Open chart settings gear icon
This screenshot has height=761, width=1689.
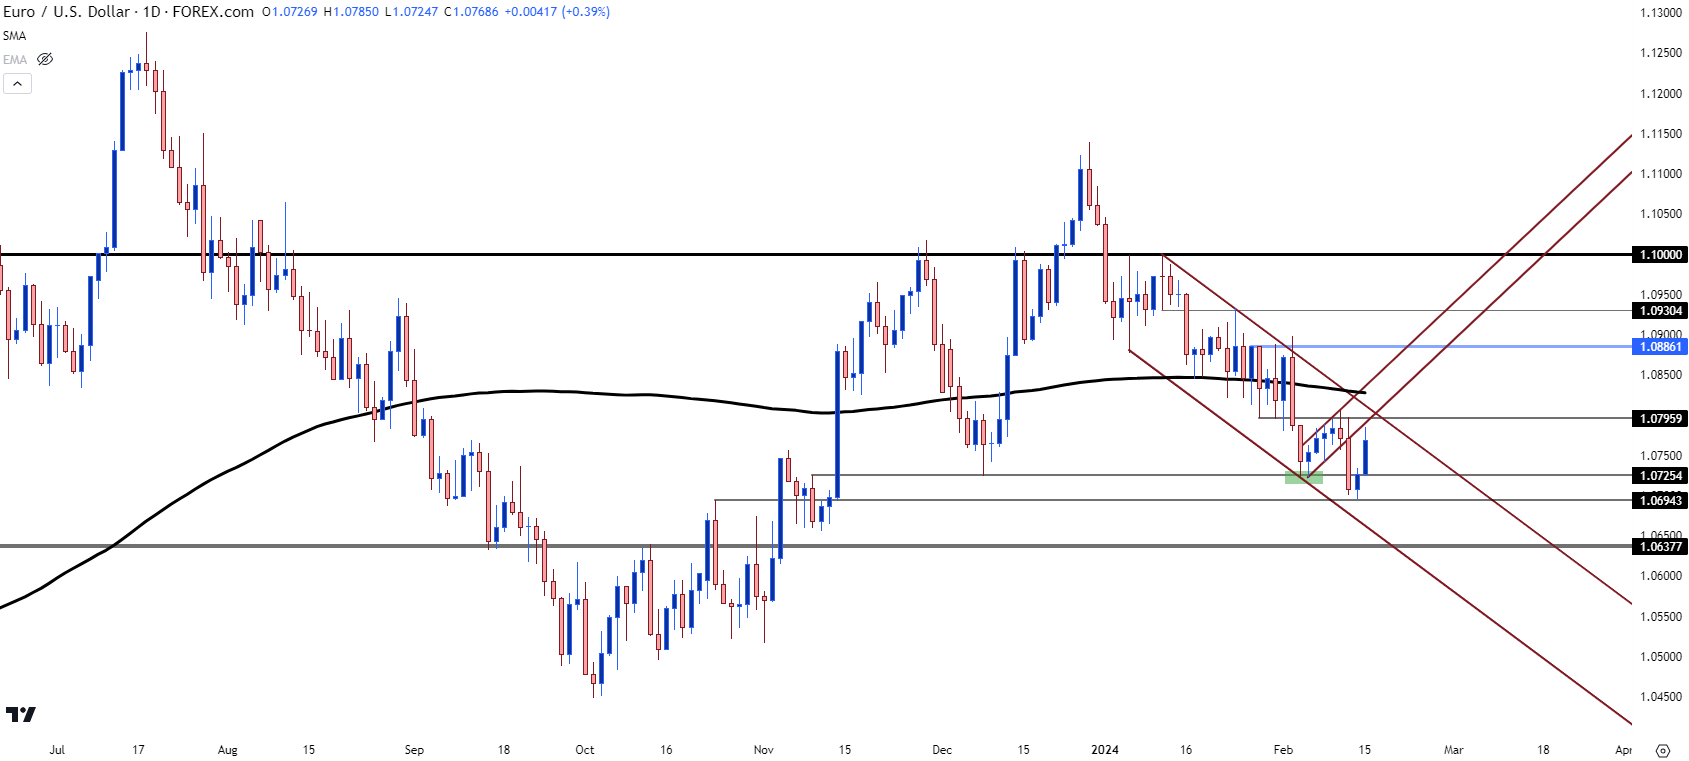1663,750
